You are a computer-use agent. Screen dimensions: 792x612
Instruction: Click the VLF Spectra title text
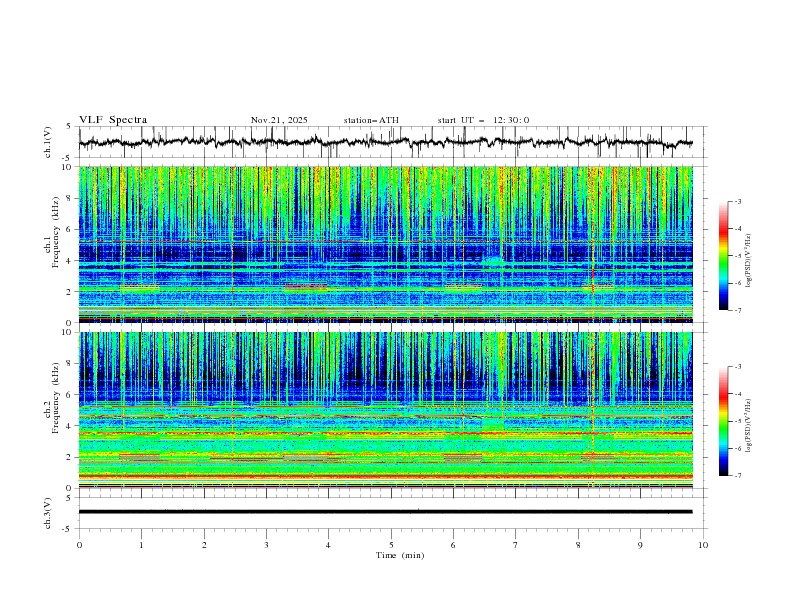(113, 120)
